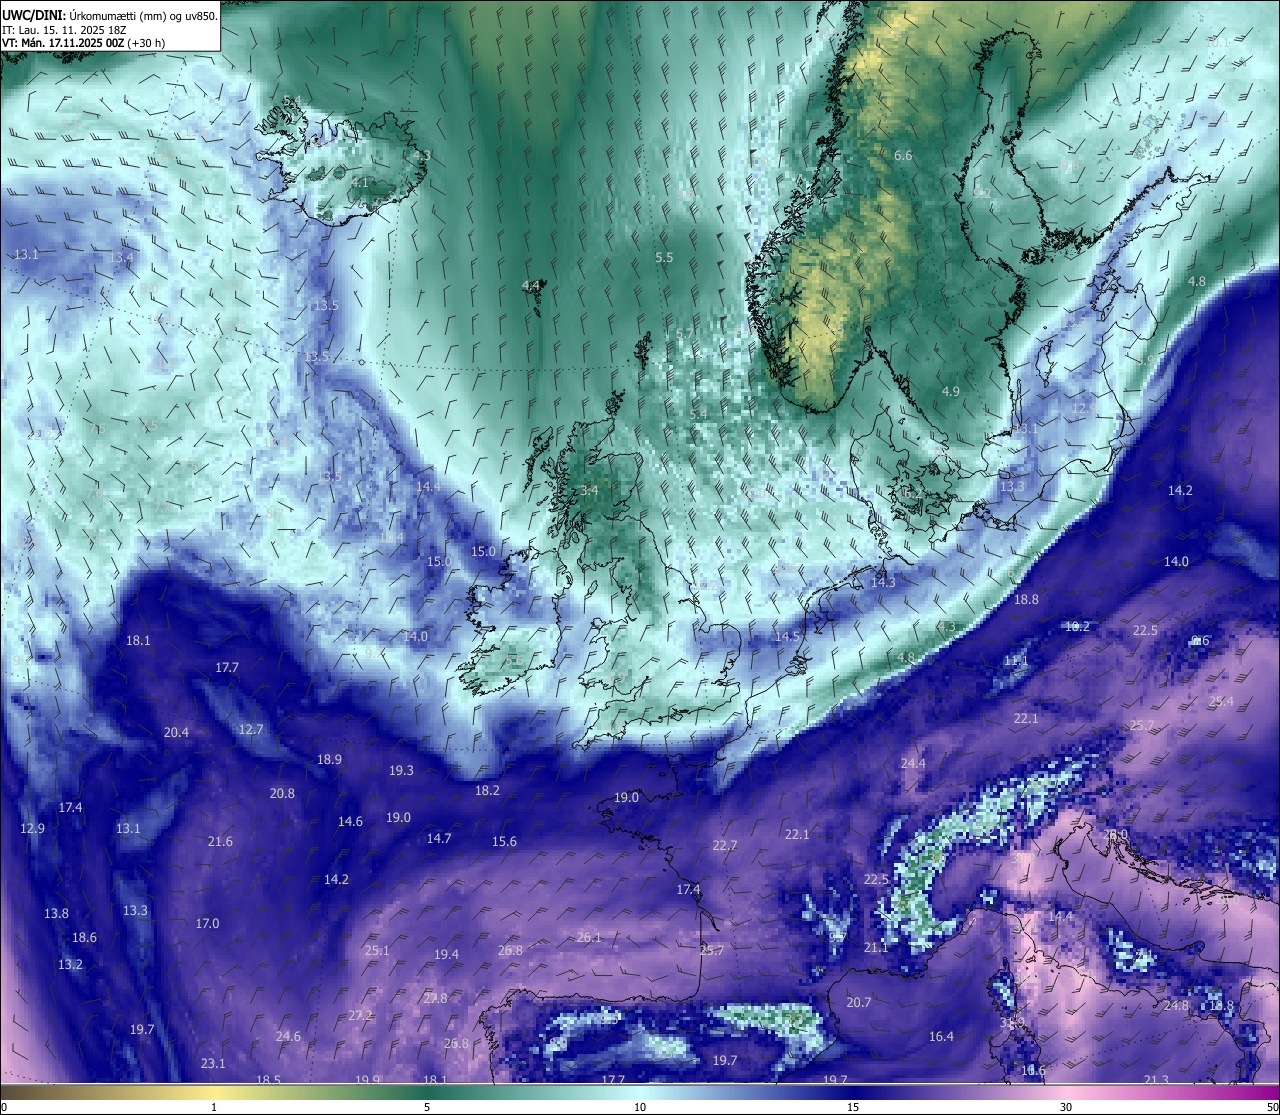
Task: Click the '27.2' value on the map
Action: (360, 1015)
